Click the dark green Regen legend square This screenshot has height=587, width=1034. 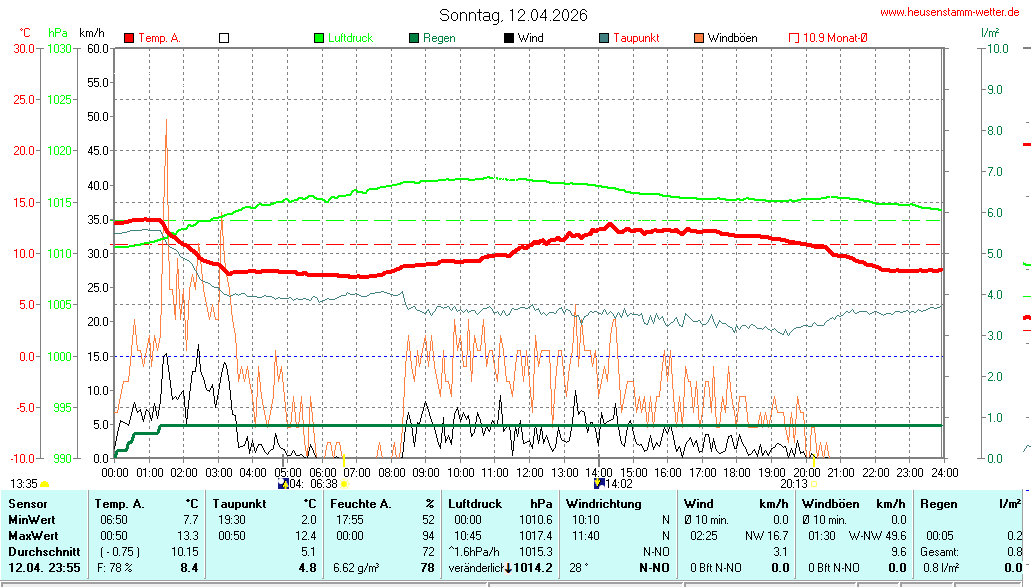click(x=414, y=38)
